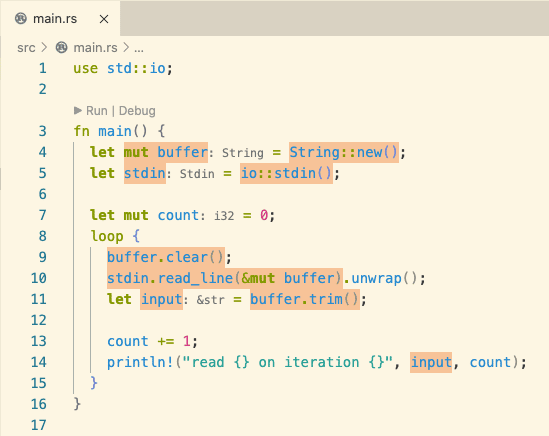Click the play triangle beside Run
This screenshot has width=549, height=436.
tap(78, 111)
